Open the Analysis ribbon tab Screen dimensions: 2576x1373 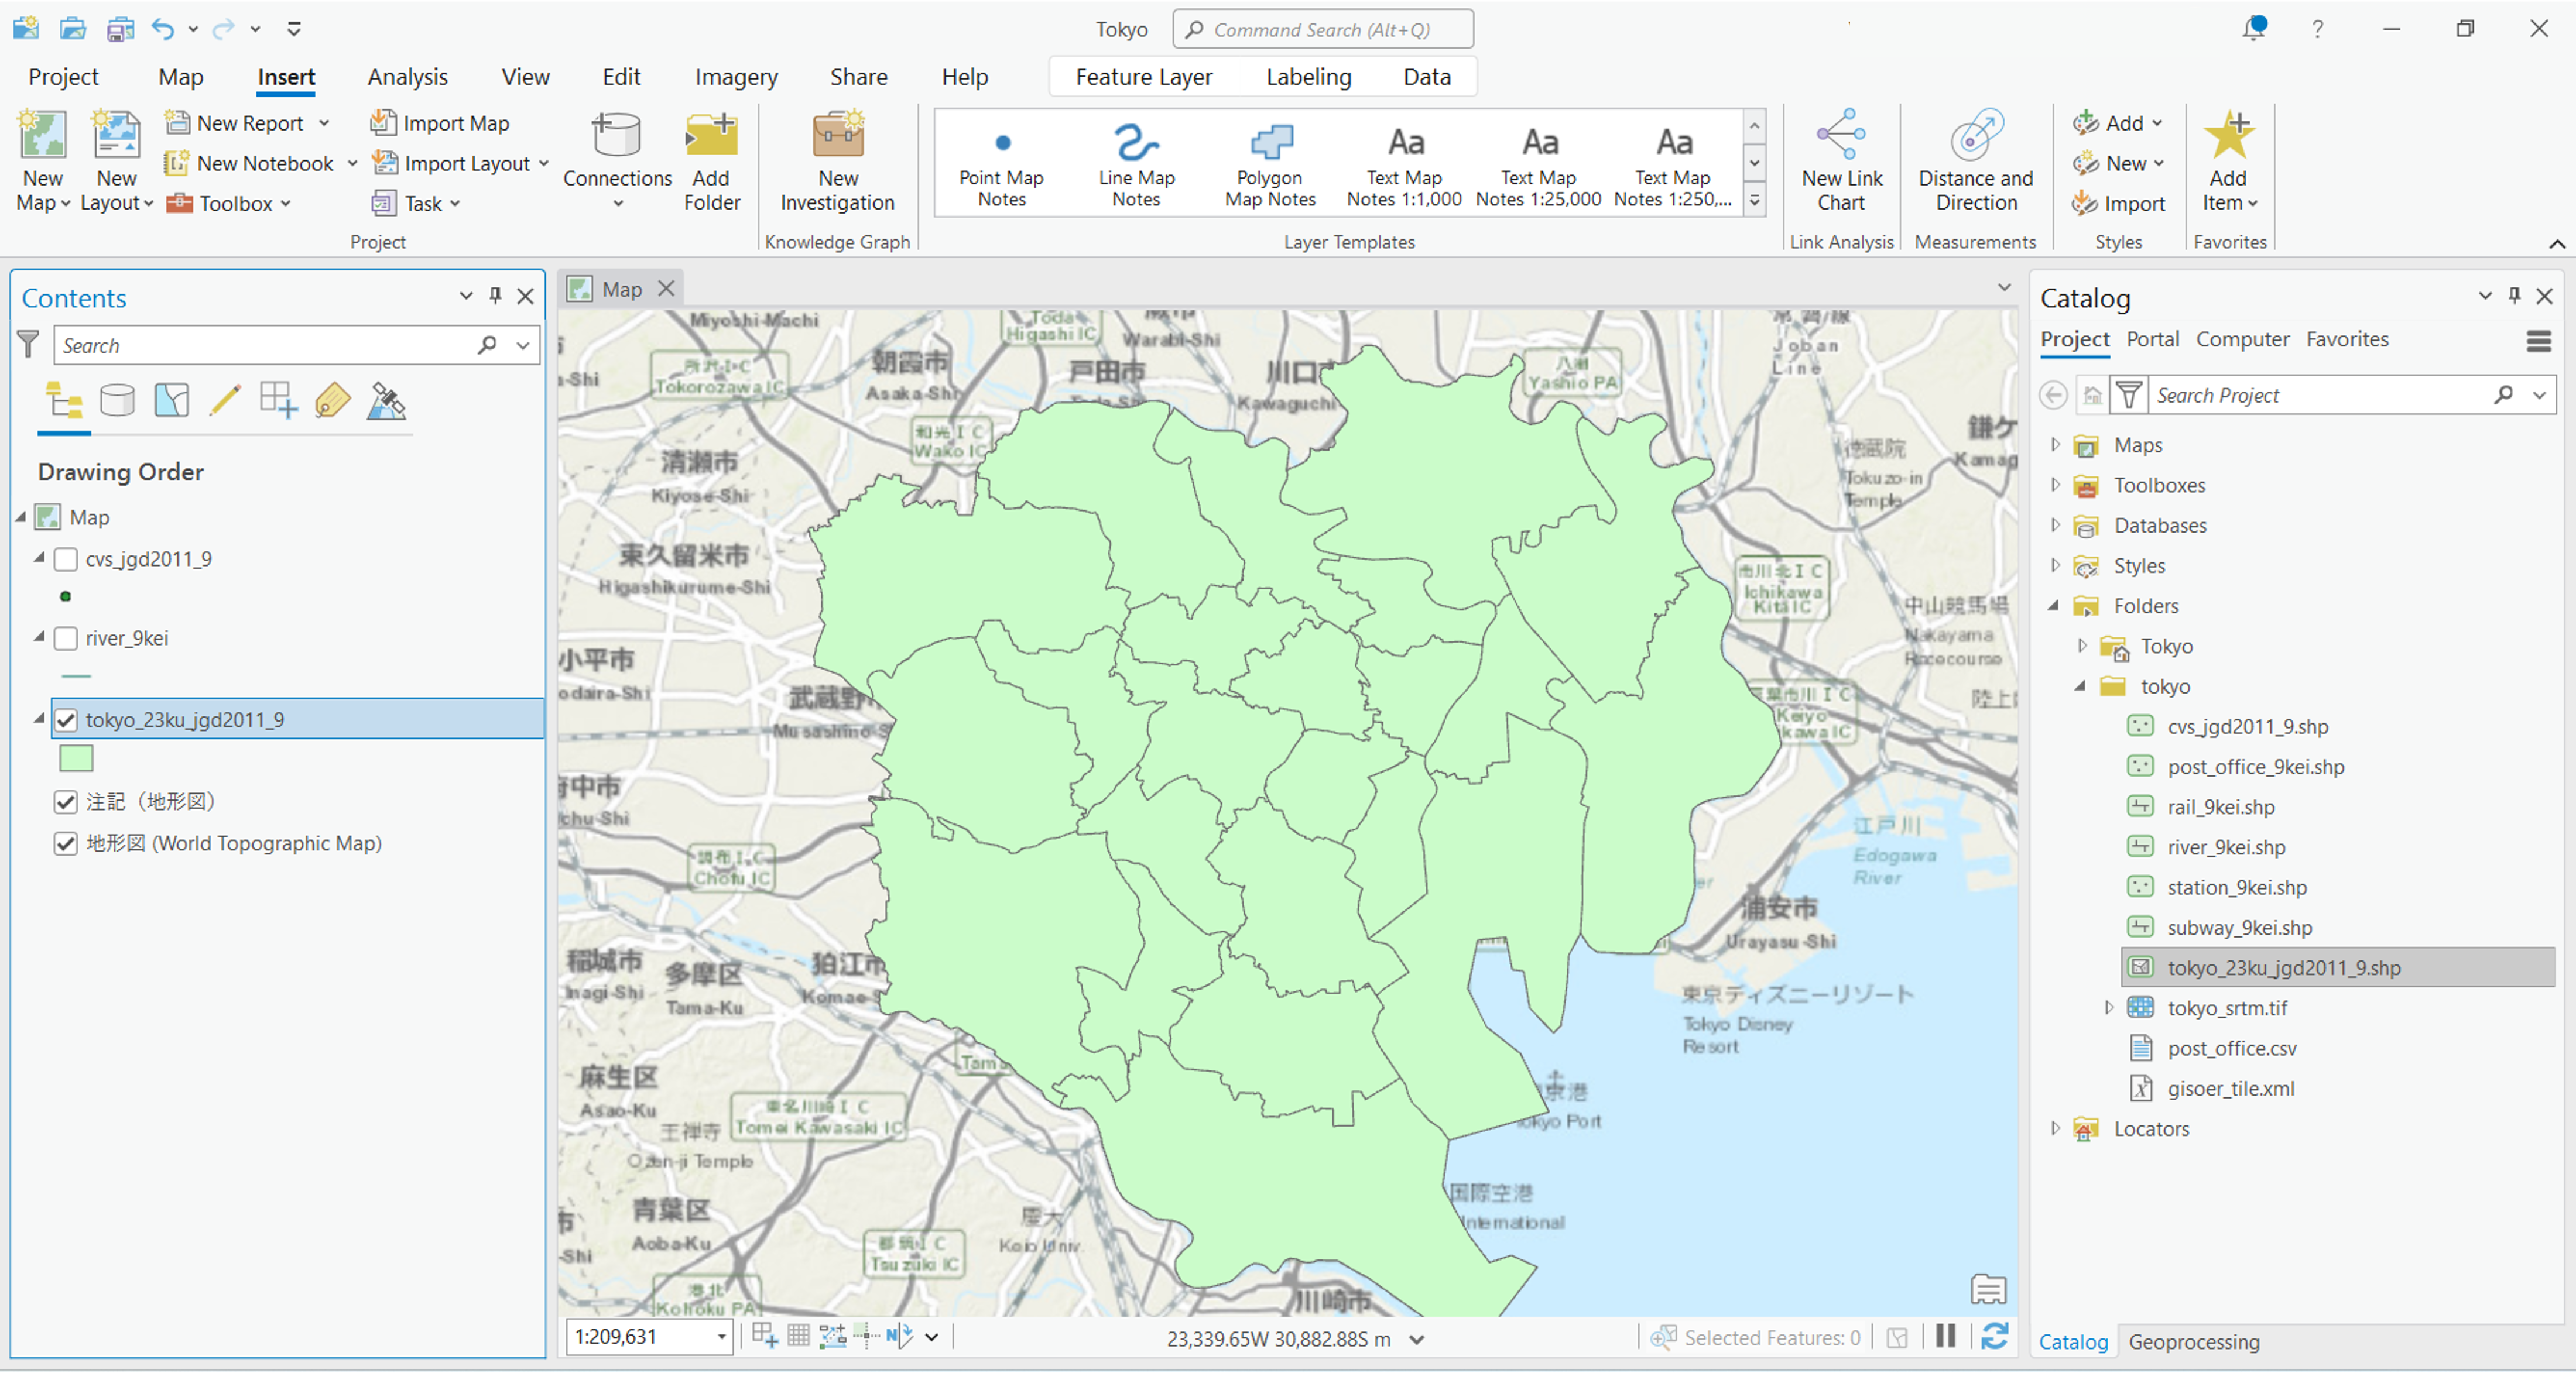pyautogui.click(x=407, y=77)
